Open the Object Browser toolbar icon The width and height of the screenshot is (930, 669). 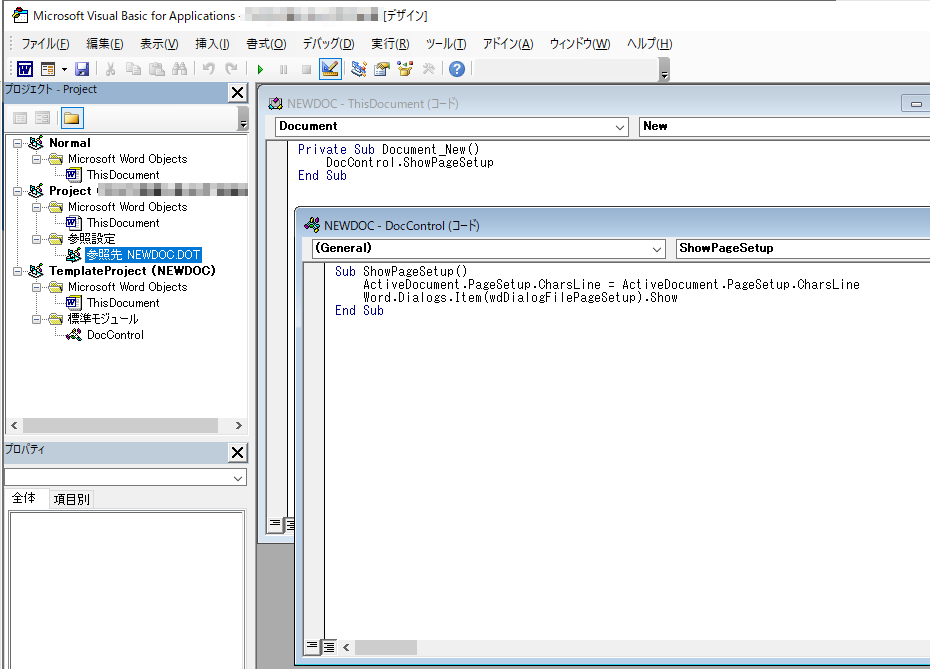click(405, 69)
